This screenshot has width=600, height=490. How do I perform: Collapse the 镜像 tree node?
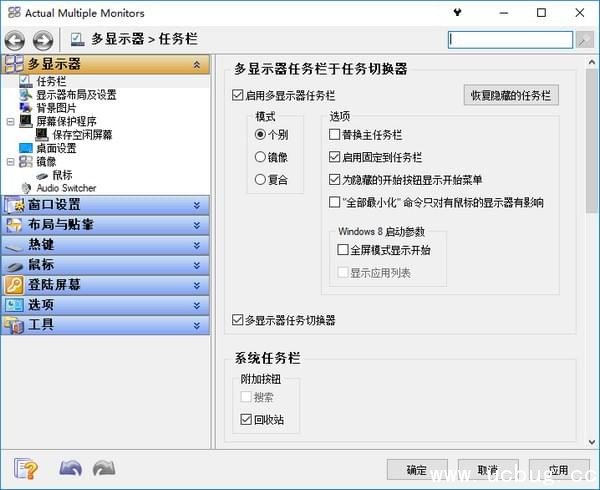[11, 162]
